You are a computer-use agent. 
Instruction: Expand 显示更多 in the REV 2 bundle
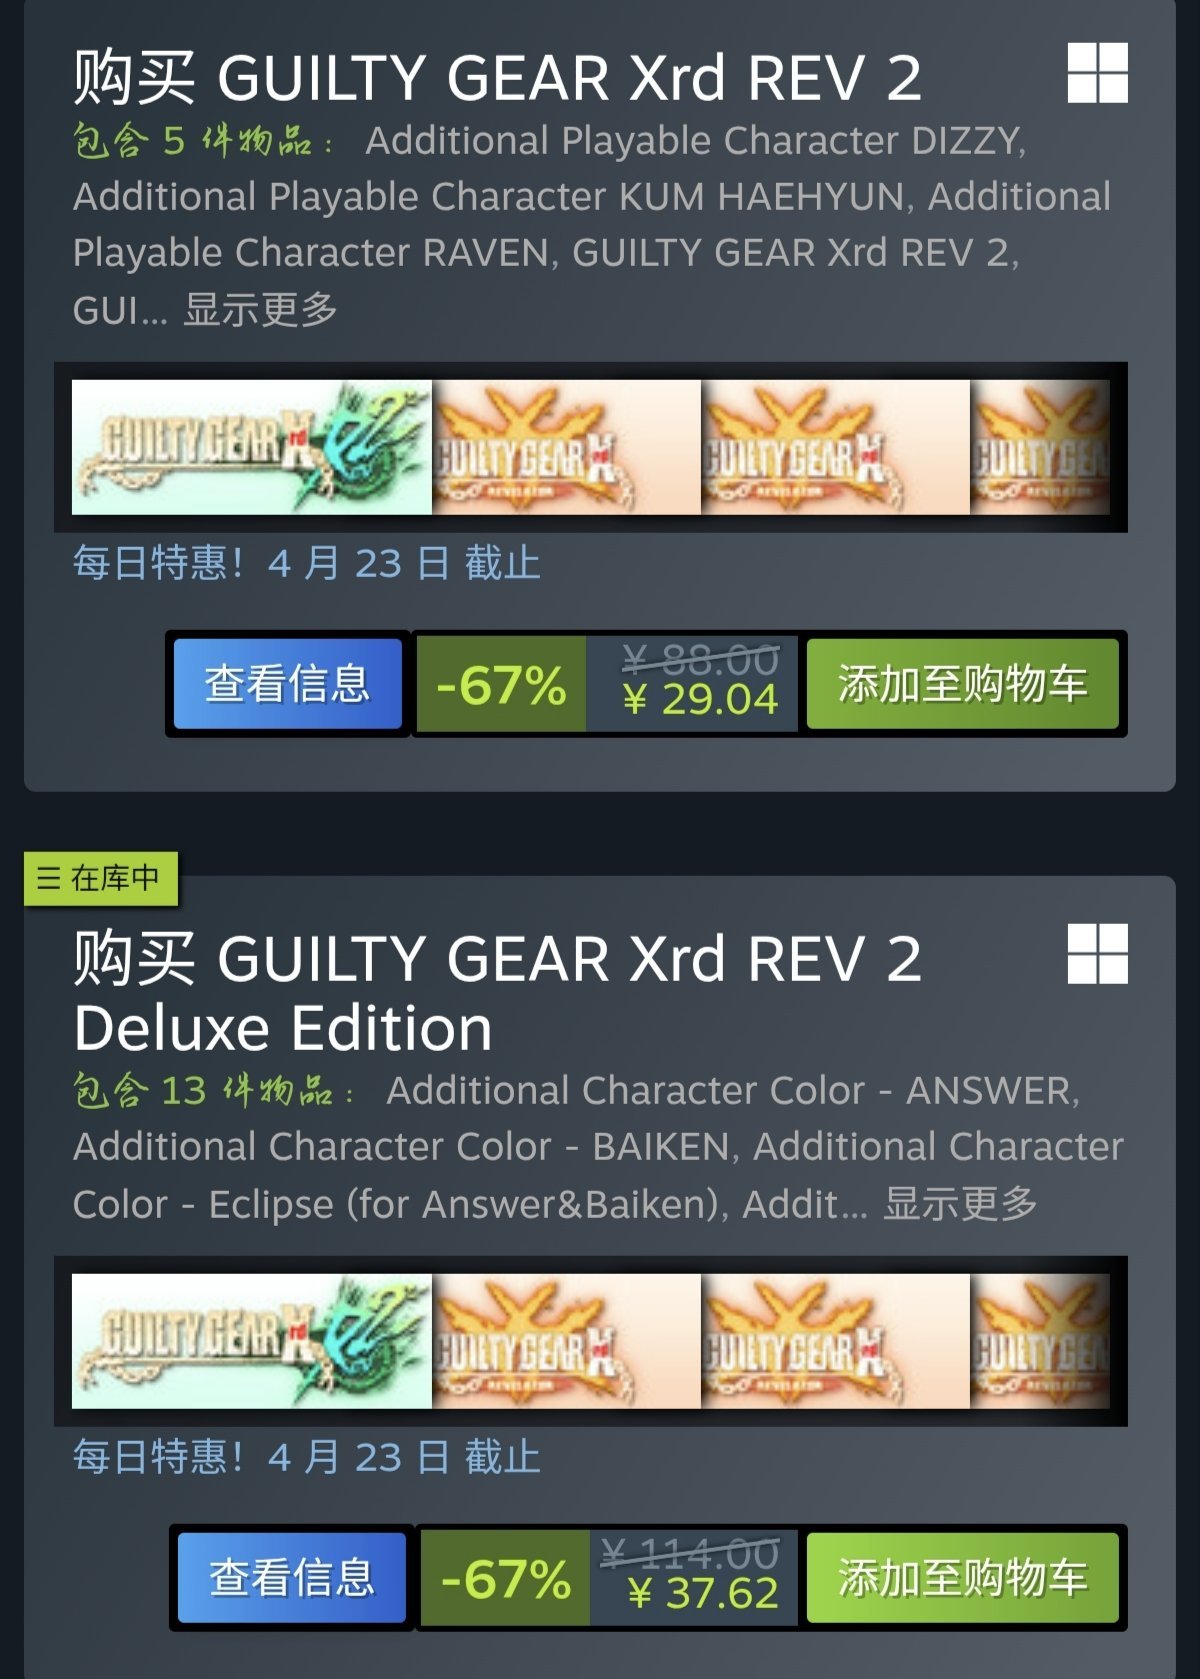(261, 310)
